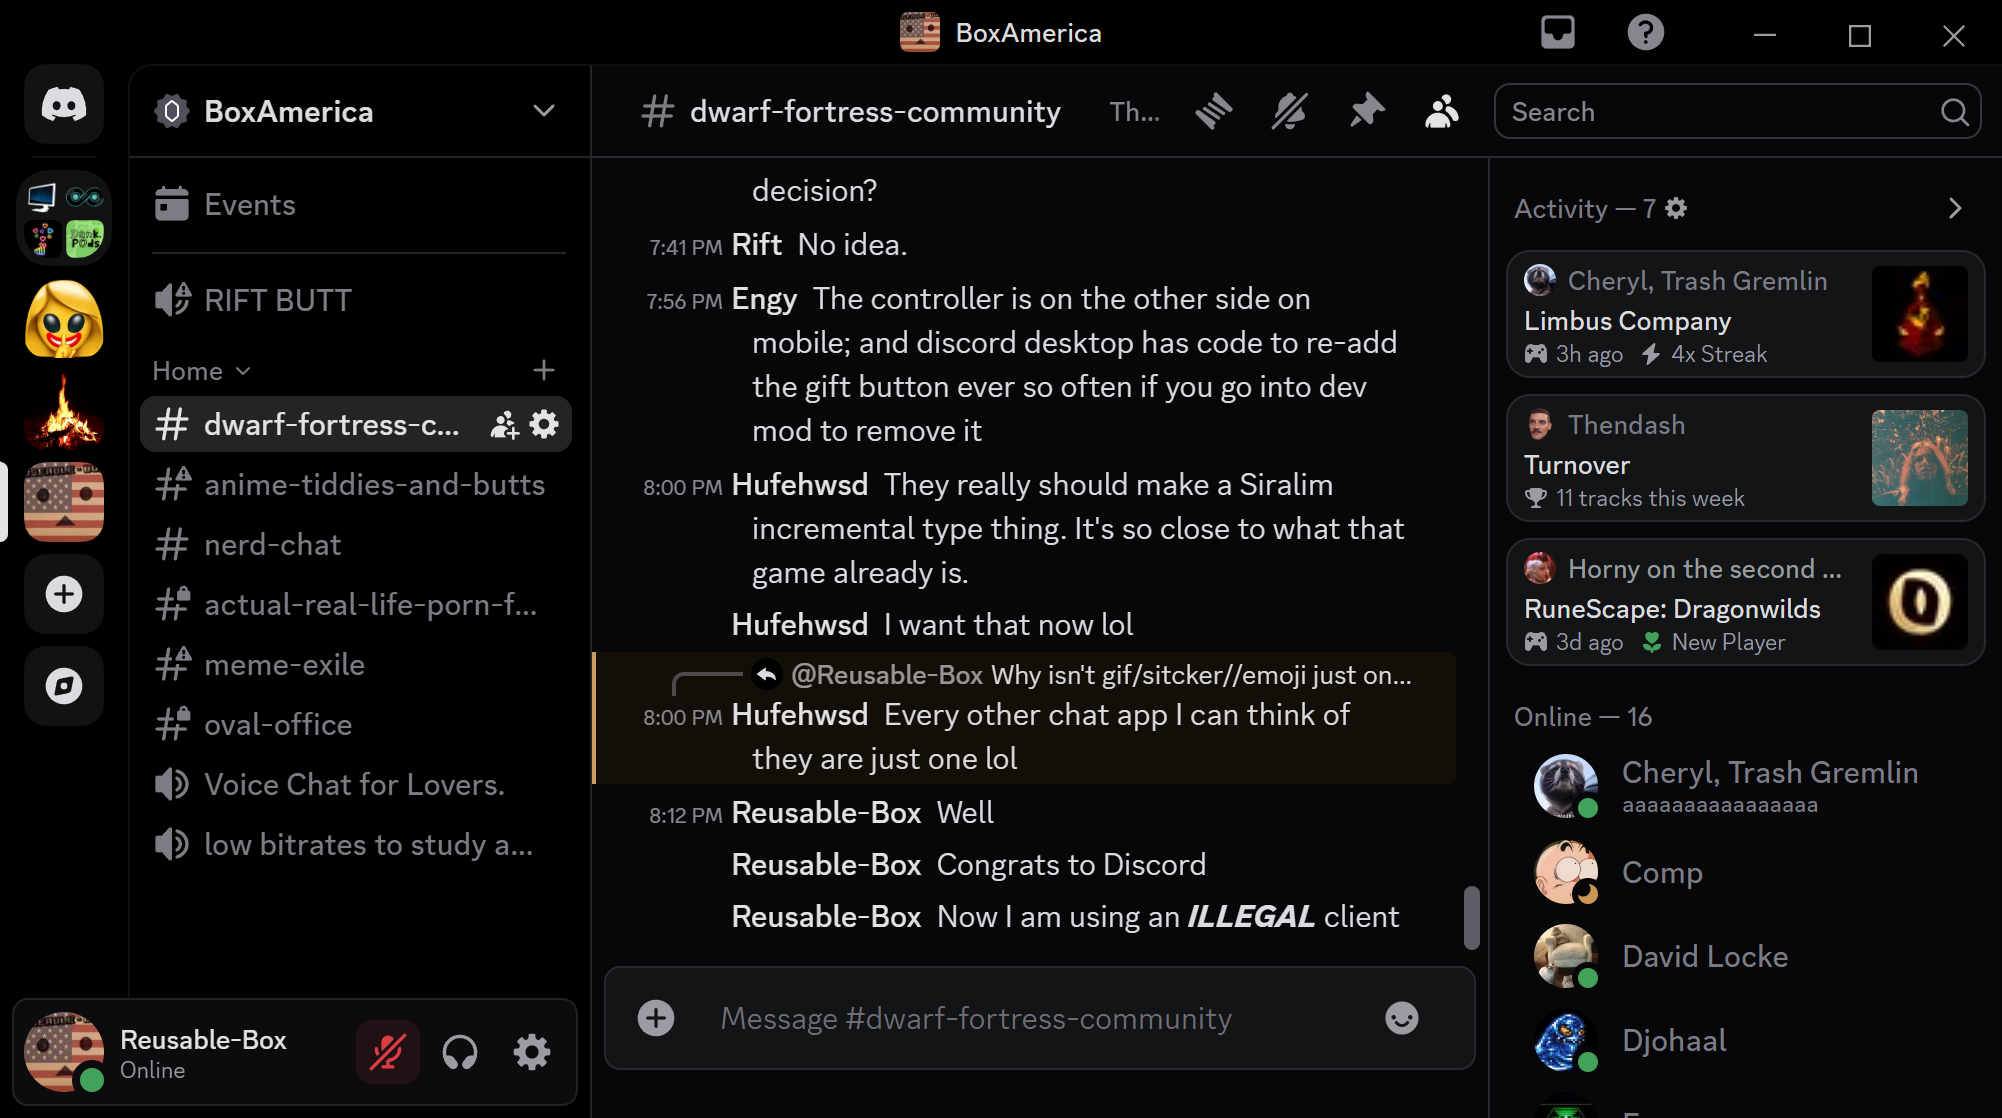
Task: Open the emoji picker
Action: click(x=1402, y=1018)
